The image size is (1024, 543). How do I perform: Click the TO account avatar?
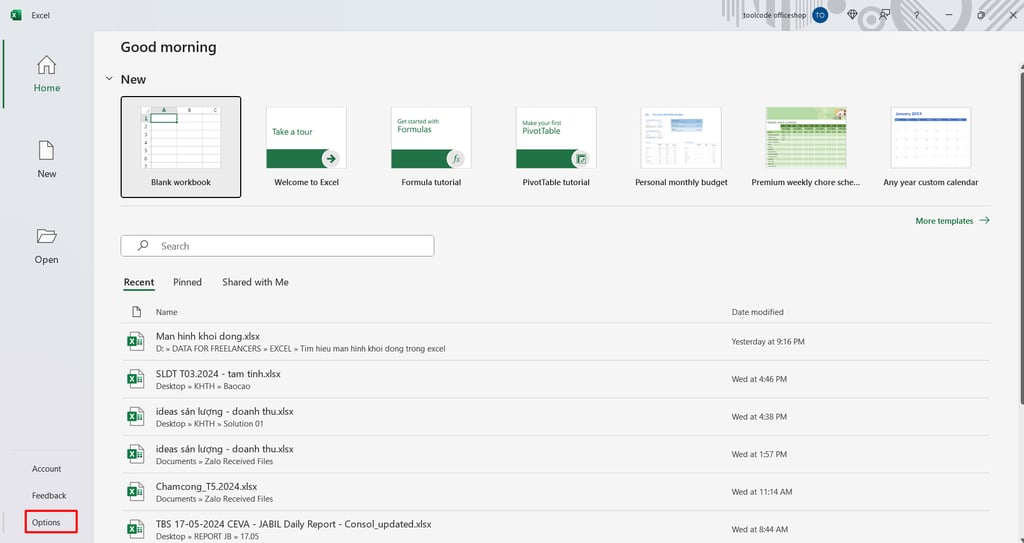(820, 14)
